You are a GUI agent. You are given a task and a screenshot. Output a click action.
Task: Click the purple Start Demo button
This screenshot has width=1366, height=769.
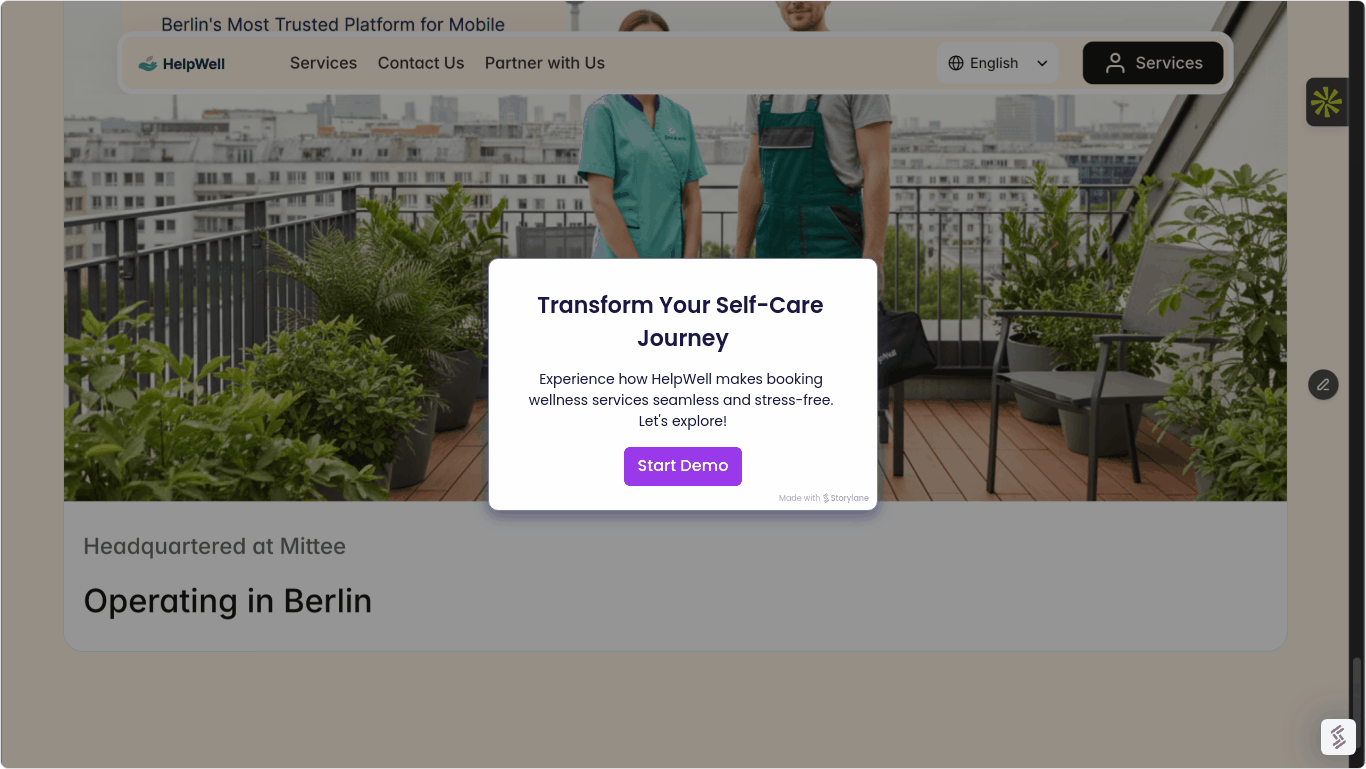click(683, 466)
